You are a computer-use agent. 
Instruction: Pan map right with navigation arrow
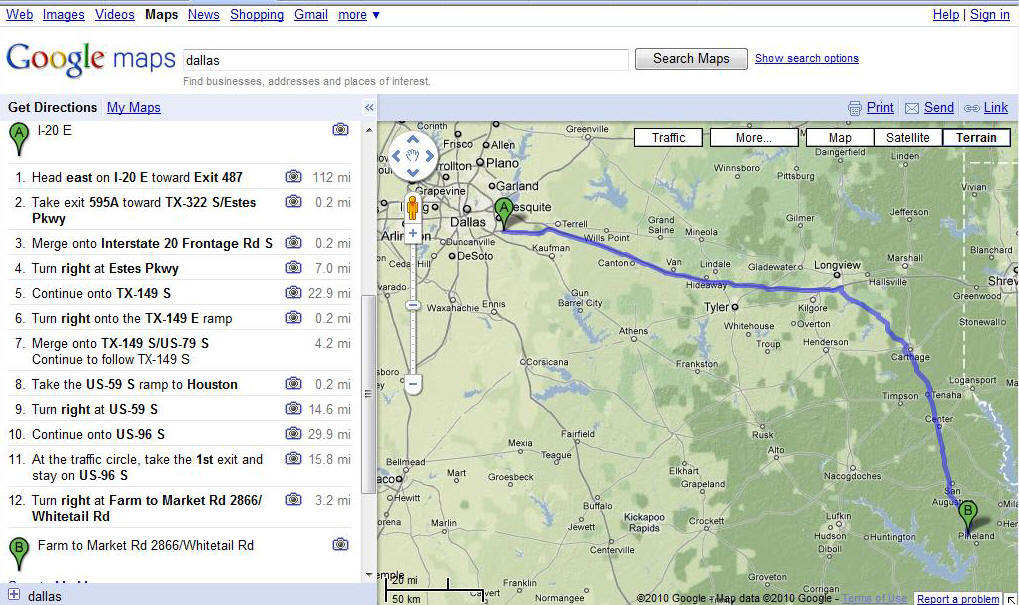click(430, 156)
